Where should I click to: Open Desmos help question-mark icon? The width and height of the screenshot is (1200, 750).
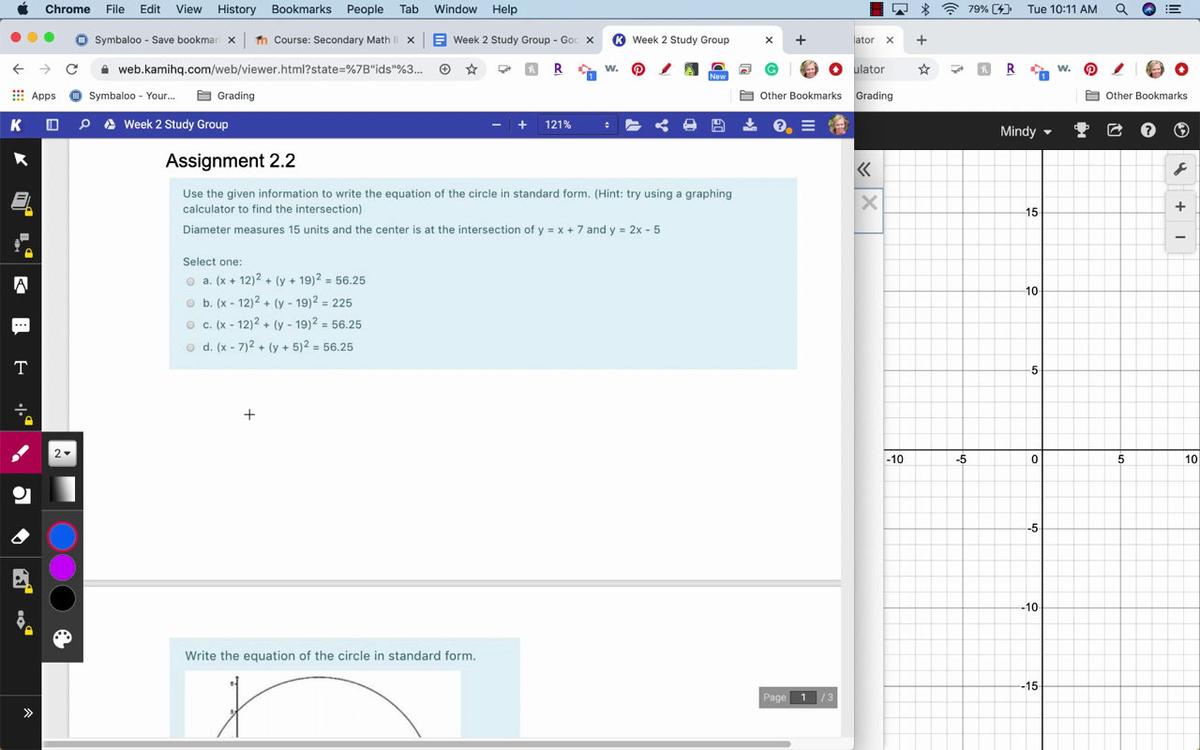1148,131
